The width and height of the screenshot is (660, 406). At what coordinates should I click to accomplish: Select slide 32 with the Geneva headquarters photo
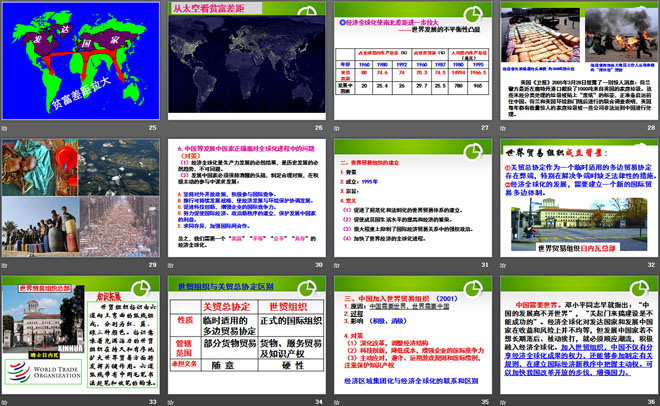579,198
